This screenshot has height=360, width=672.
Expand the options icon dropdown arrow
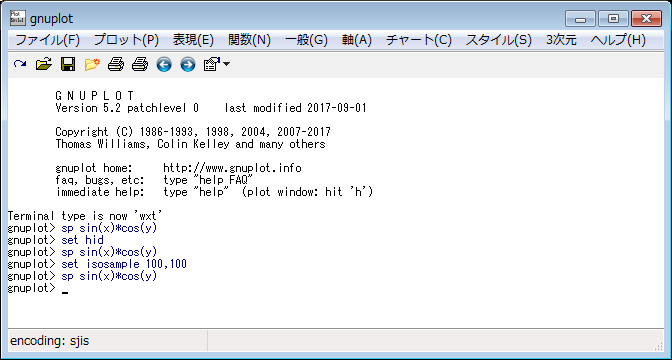[226, 65]
